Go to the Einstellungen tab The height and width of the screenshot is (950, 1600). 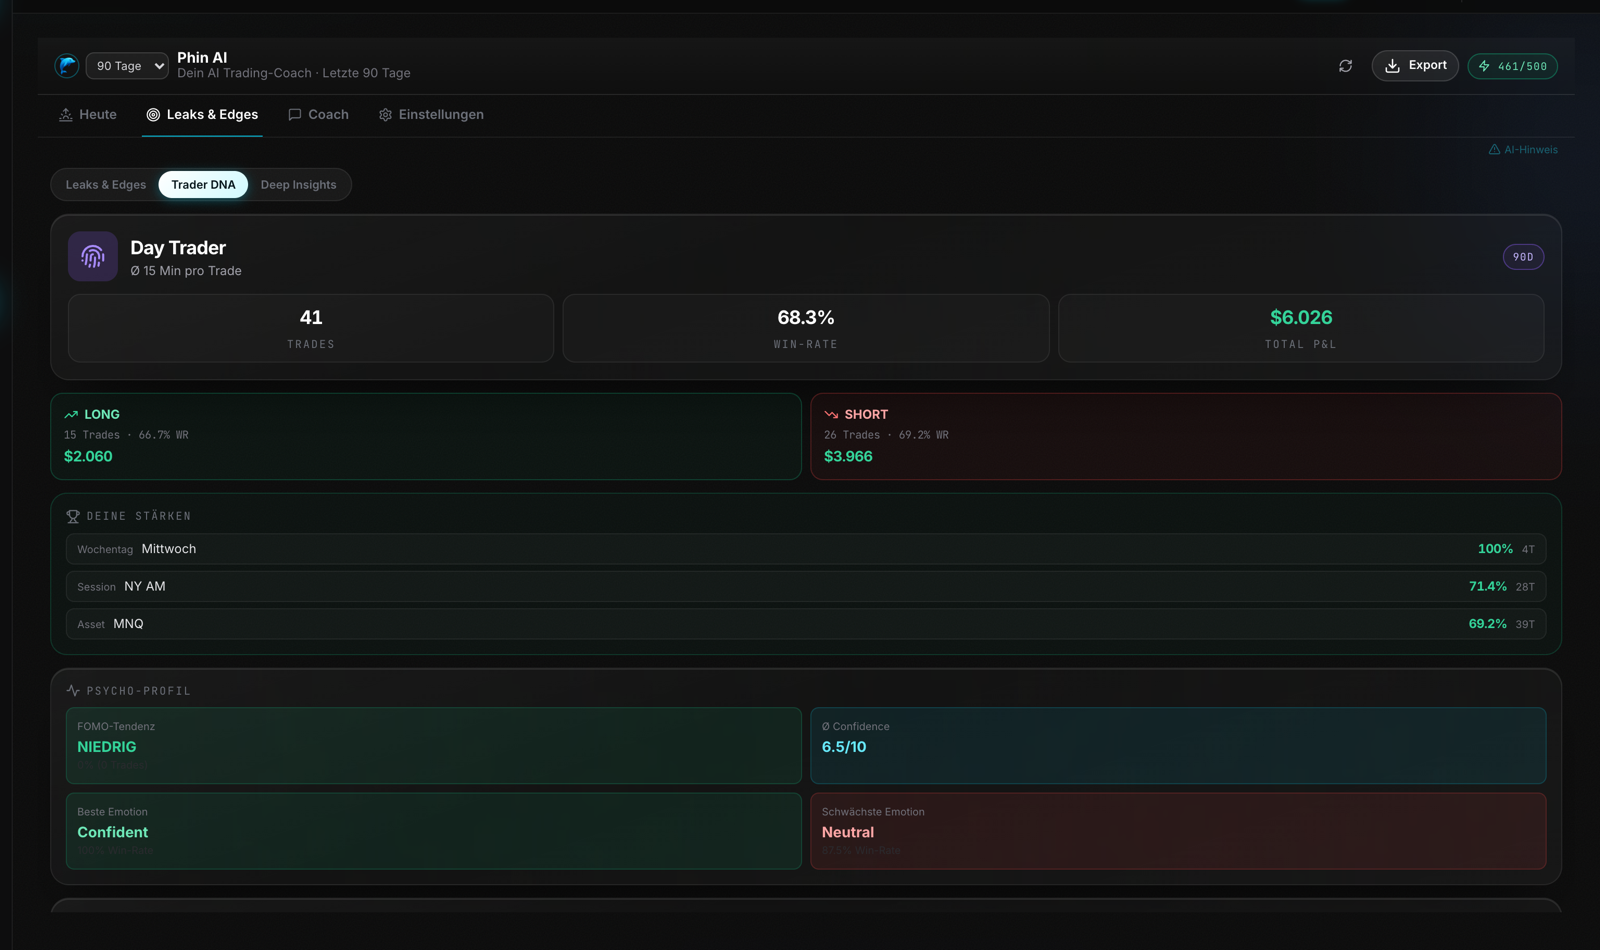click(x=431, y=115)
